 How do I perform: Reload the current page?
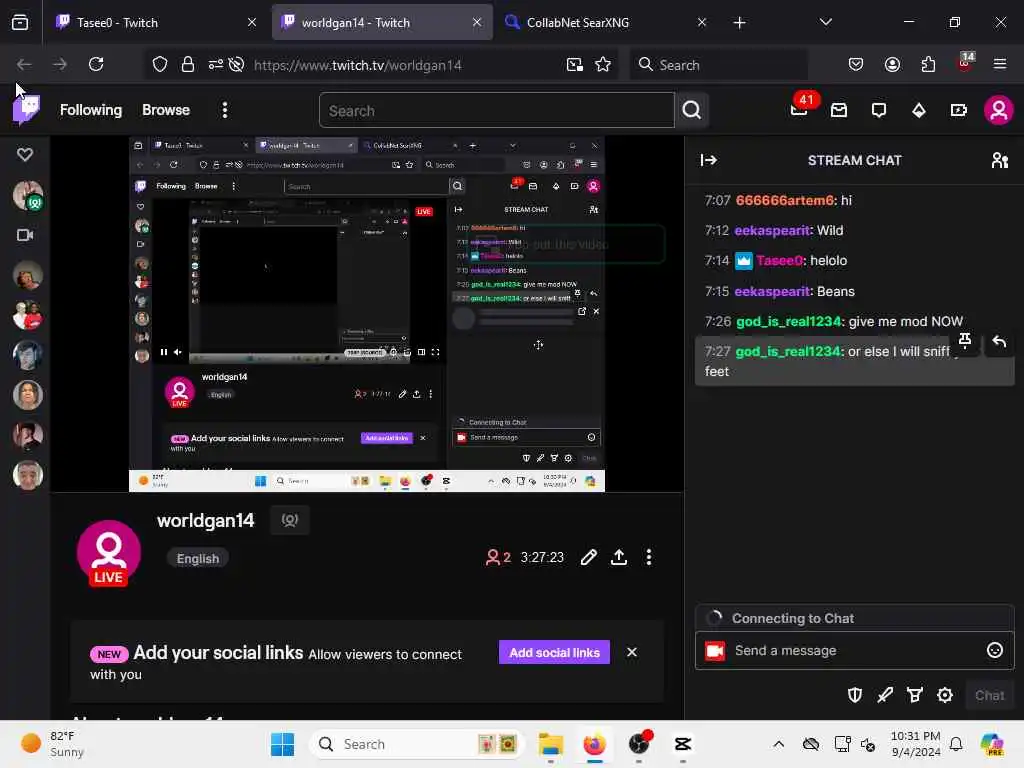(96, 64)
